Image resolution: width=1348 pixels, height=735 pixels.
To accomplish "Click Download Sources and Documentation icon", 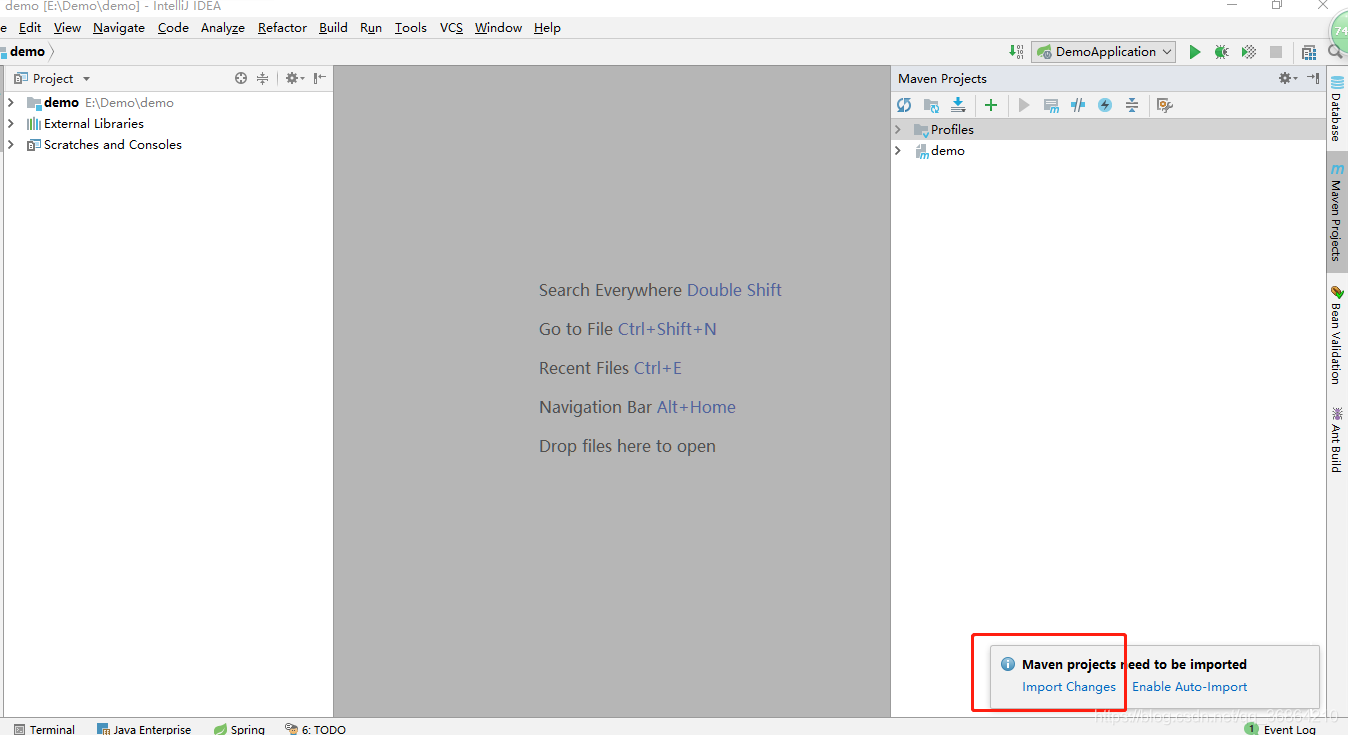I will click(958, 105).
